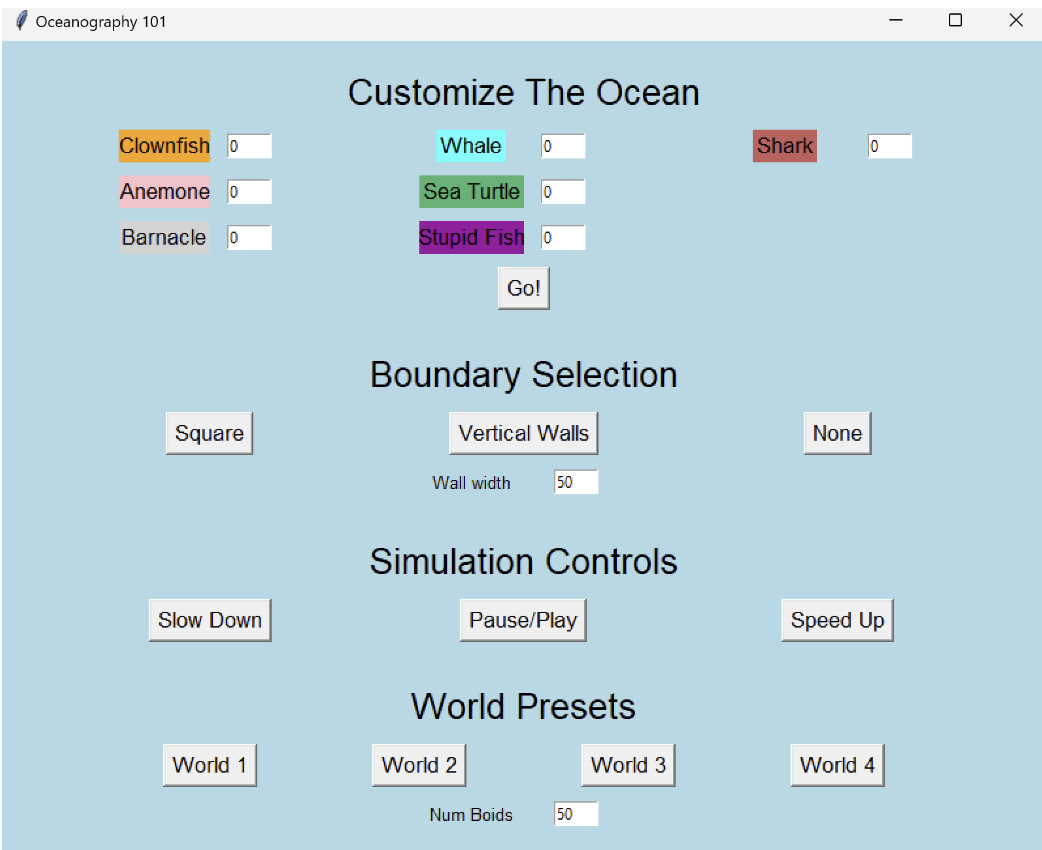Viewport: 1042px width, 850px height.
Task: Minimize the Oceanography 101 window
Action: (896, 21)
